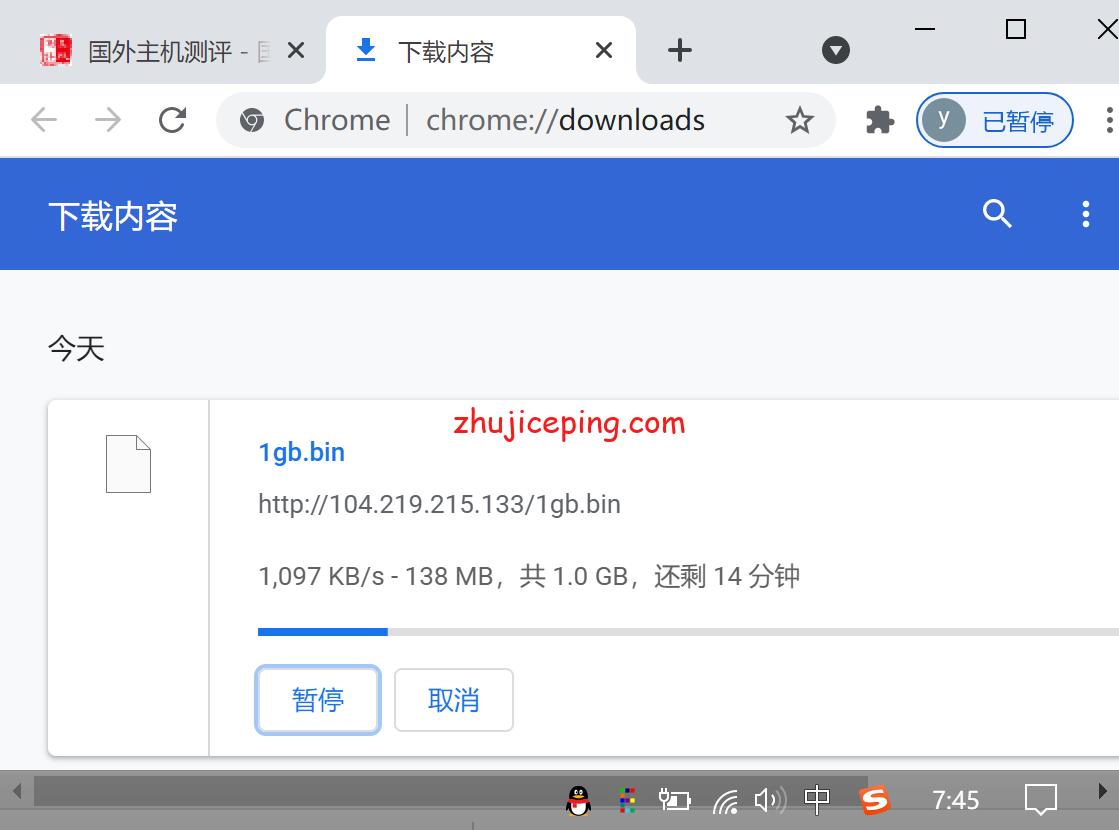
Task: Go back to previous page
Action: click(44, 120)
